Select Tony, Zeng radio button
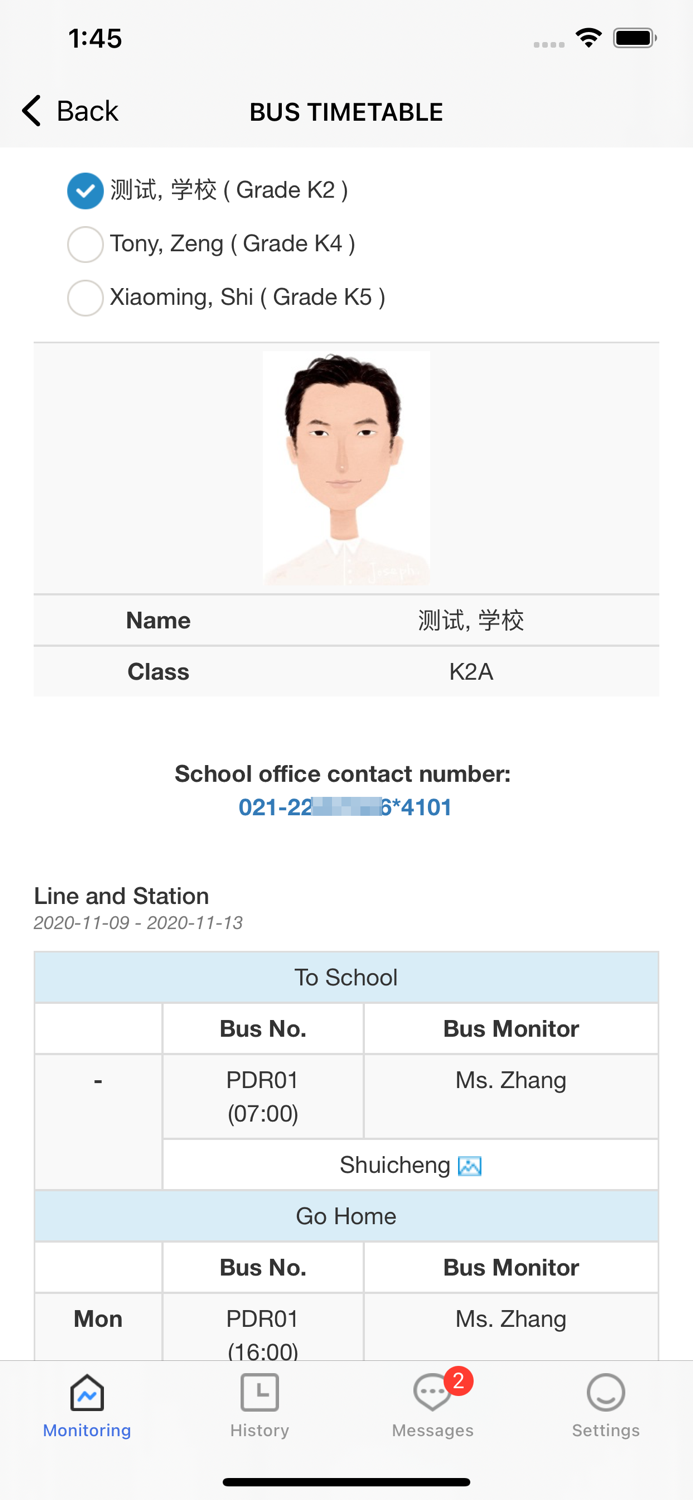This screenshot has width=693, height=1500. (85, 244)
